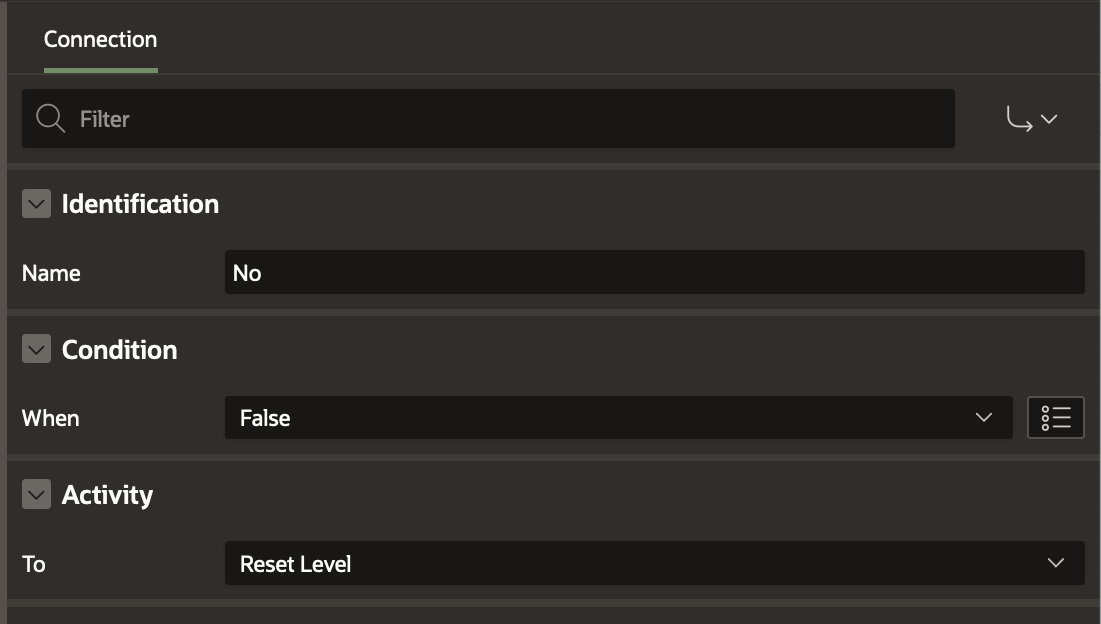The width and height of the screenshot is (1101, 624).
Task: Click the Activity section heading
Action: pos(107,495)
